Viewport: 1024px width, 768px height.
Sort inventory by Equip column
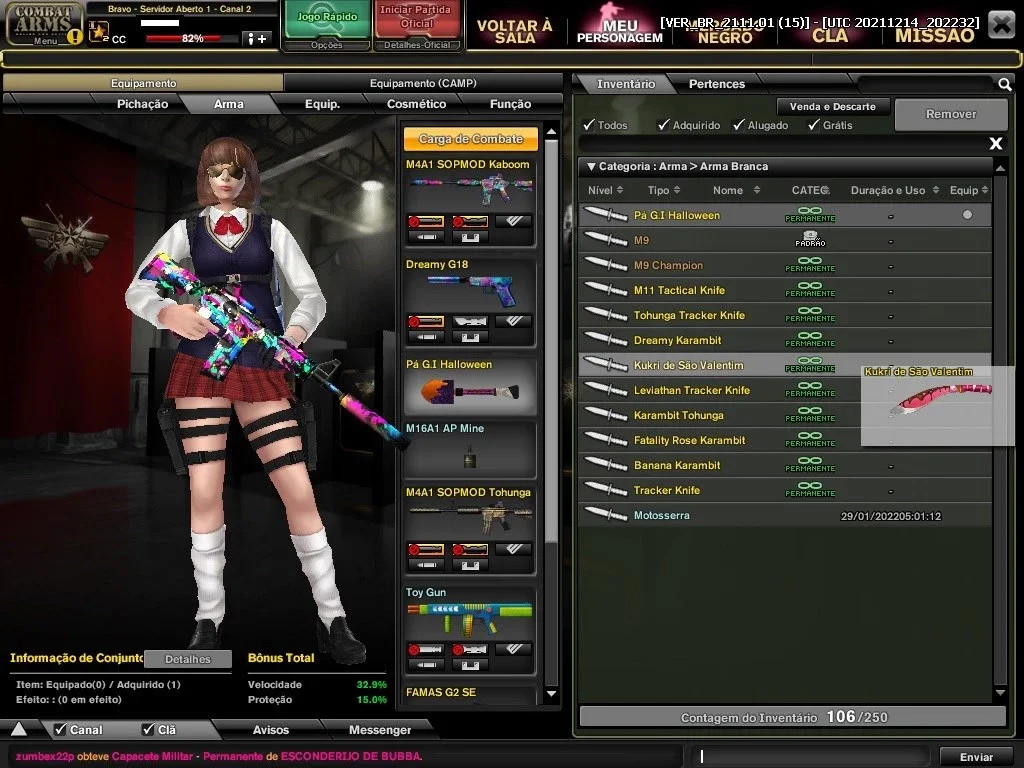tap(969, 190)
